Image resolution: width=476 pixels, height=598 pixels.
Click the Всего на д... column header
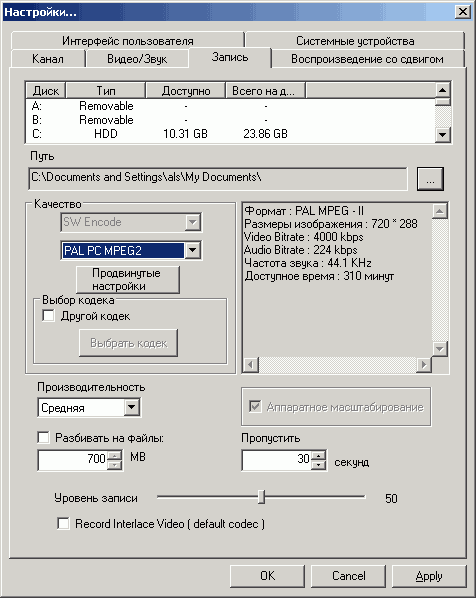click(265, 91)
